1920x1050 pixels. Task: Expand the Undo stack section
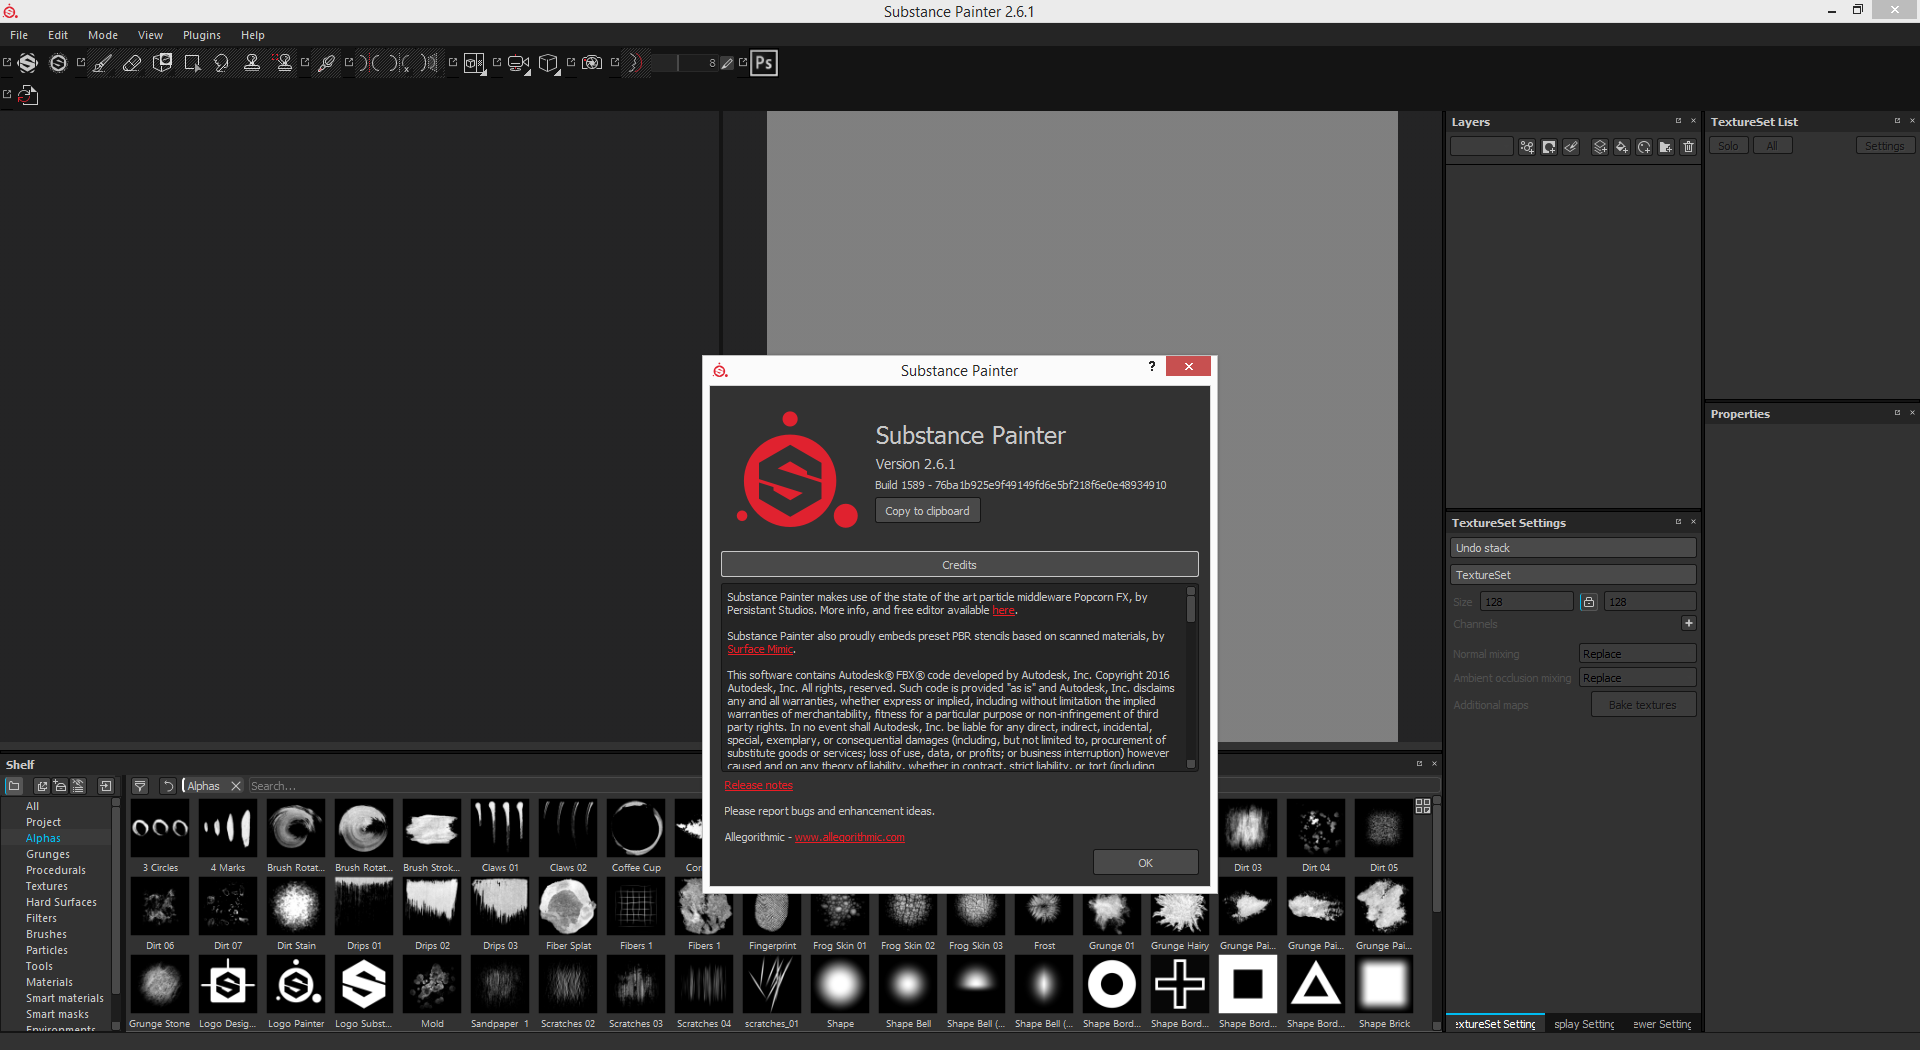[x=1573, y=548]
